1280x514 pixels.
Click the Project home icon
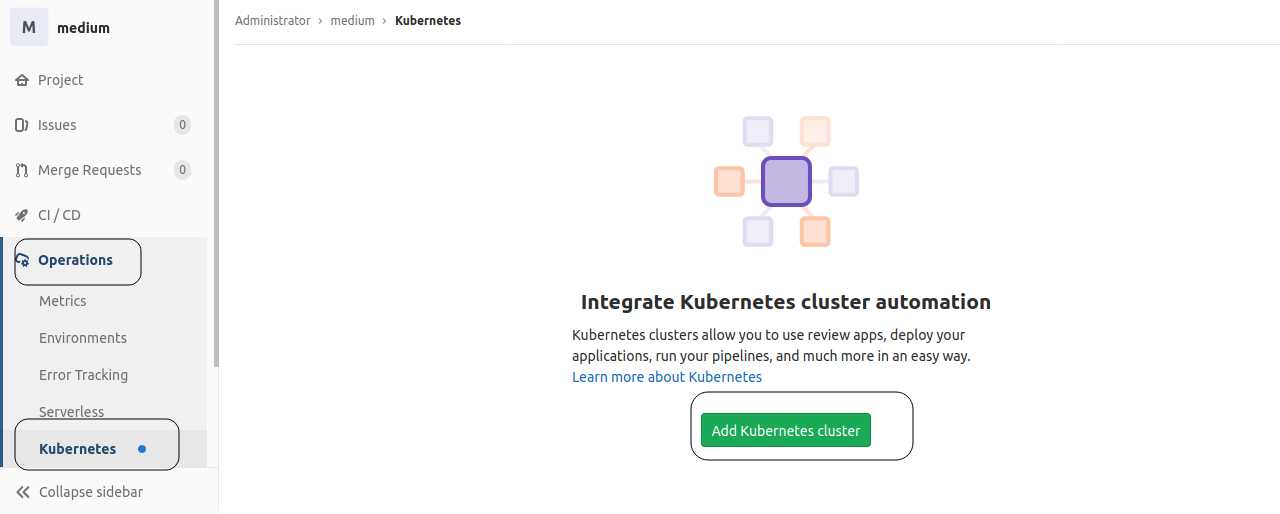[x=22, y=80]
